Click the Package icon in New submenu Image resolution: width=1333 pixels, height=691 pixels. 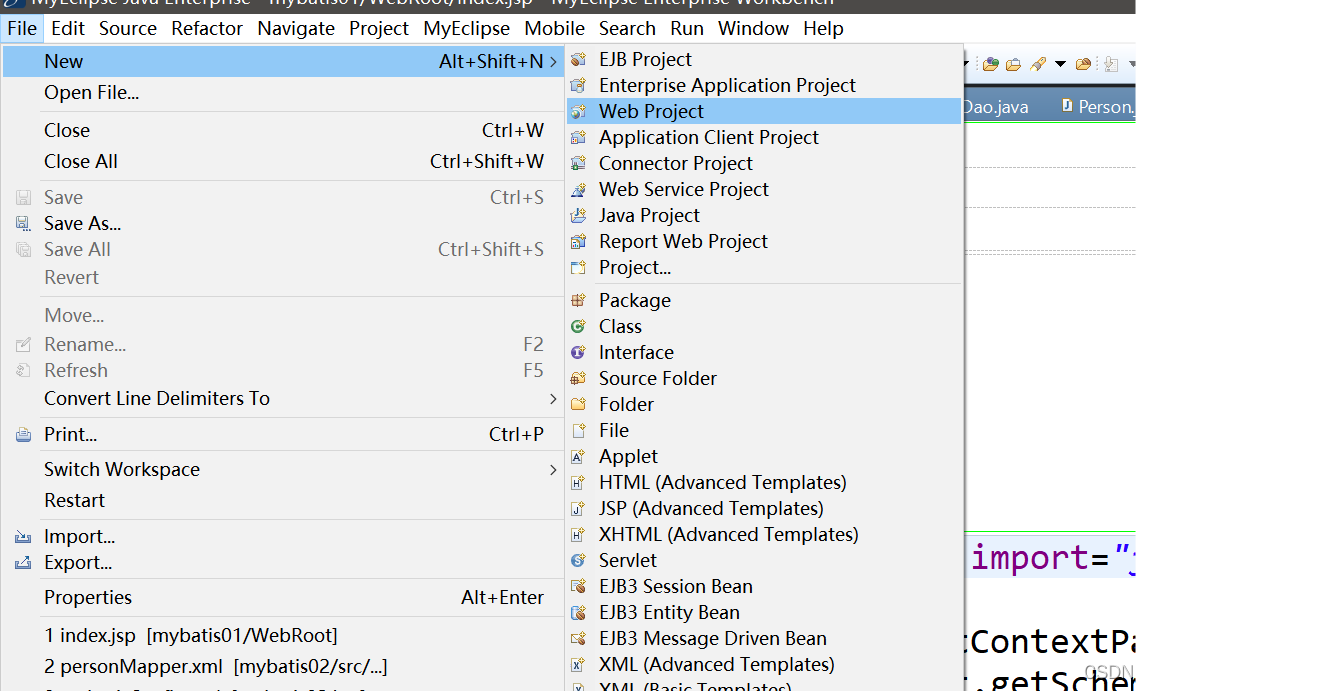point(578,301)
